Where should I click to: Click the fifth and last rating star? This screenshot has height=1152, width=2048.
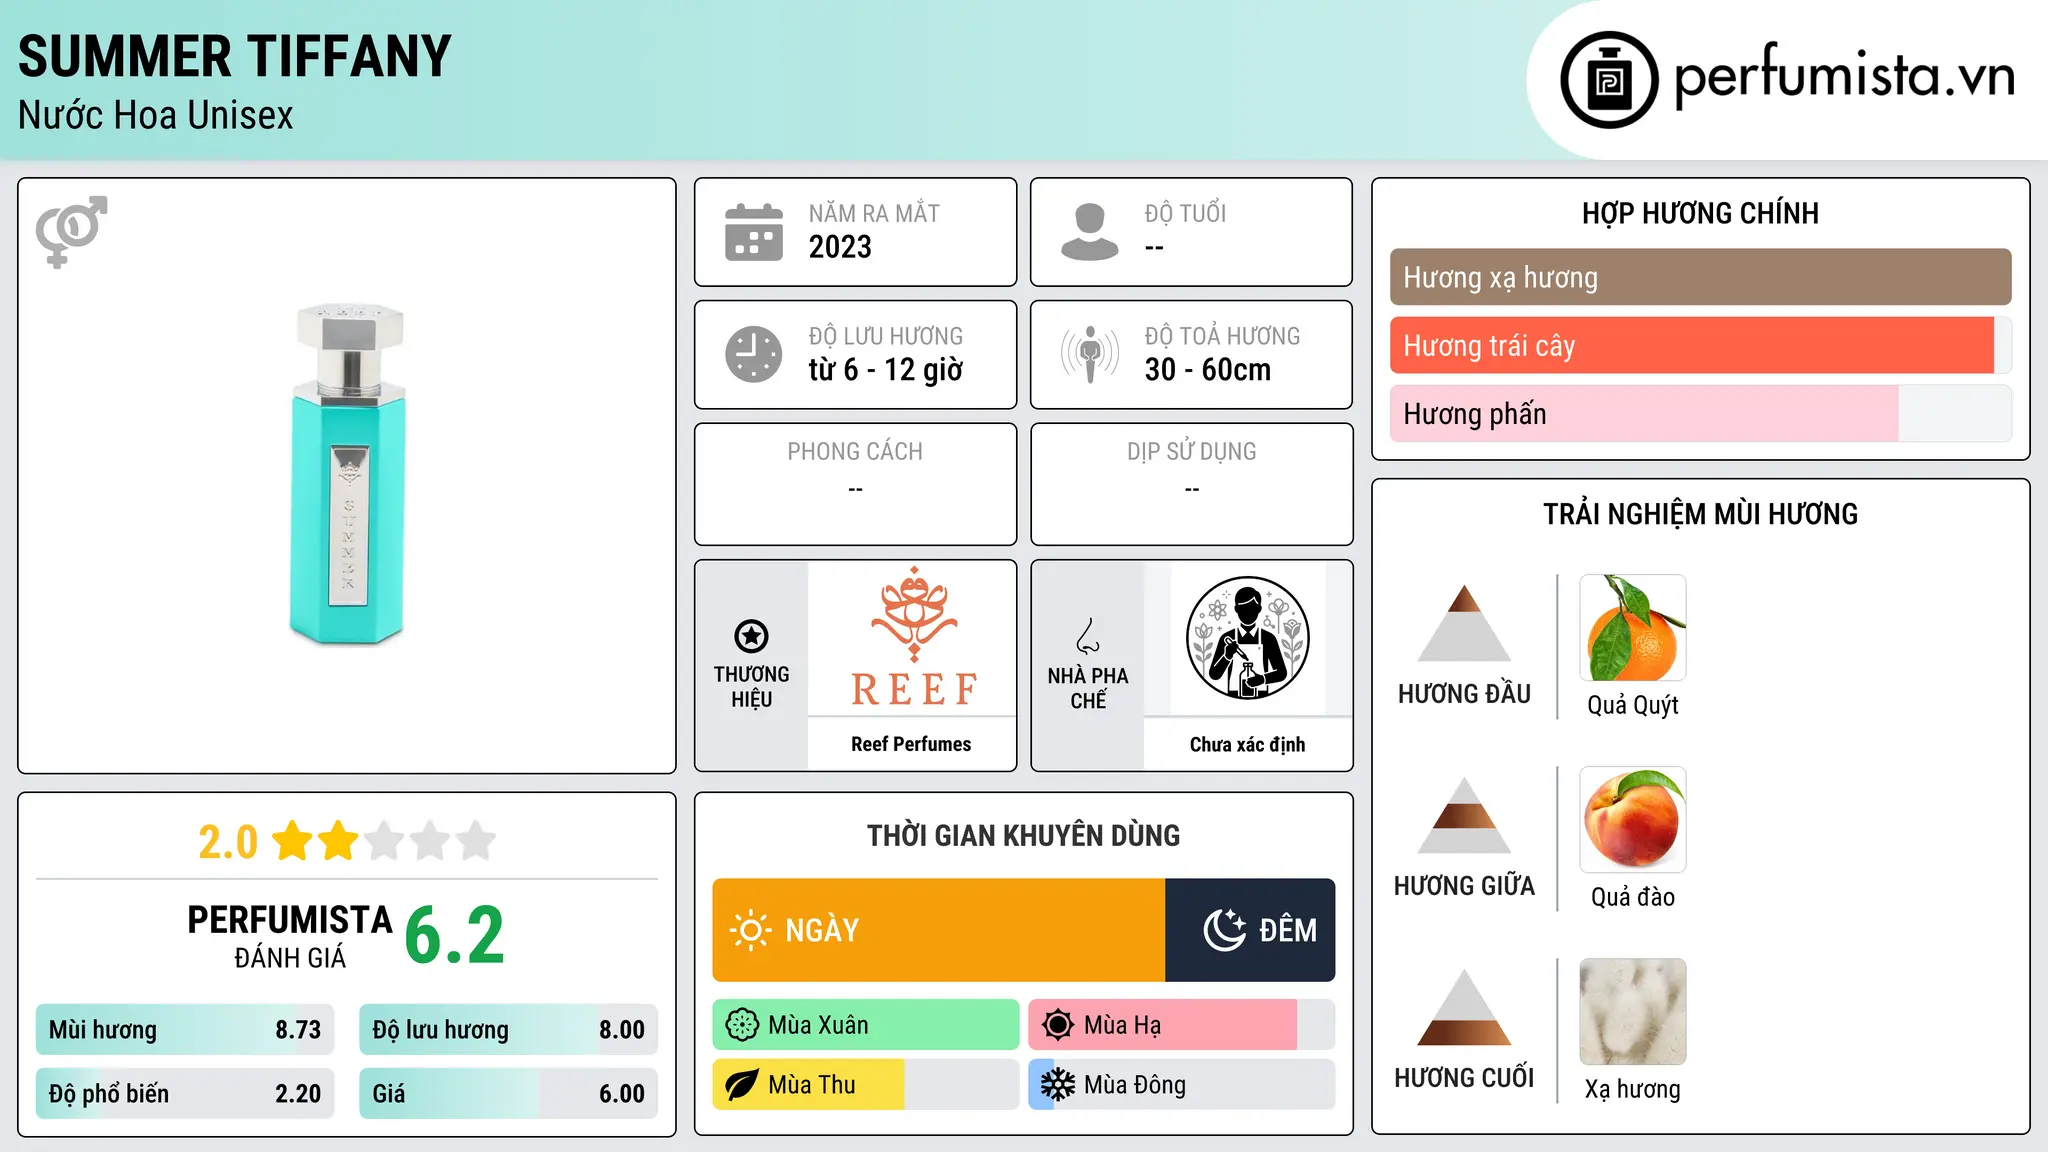[x=477, y=841]
